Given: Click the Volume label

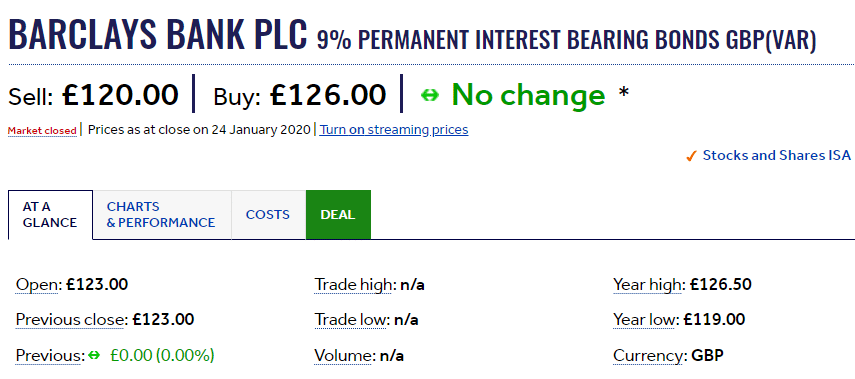Looking at the screenshot, I should point(344,356).
